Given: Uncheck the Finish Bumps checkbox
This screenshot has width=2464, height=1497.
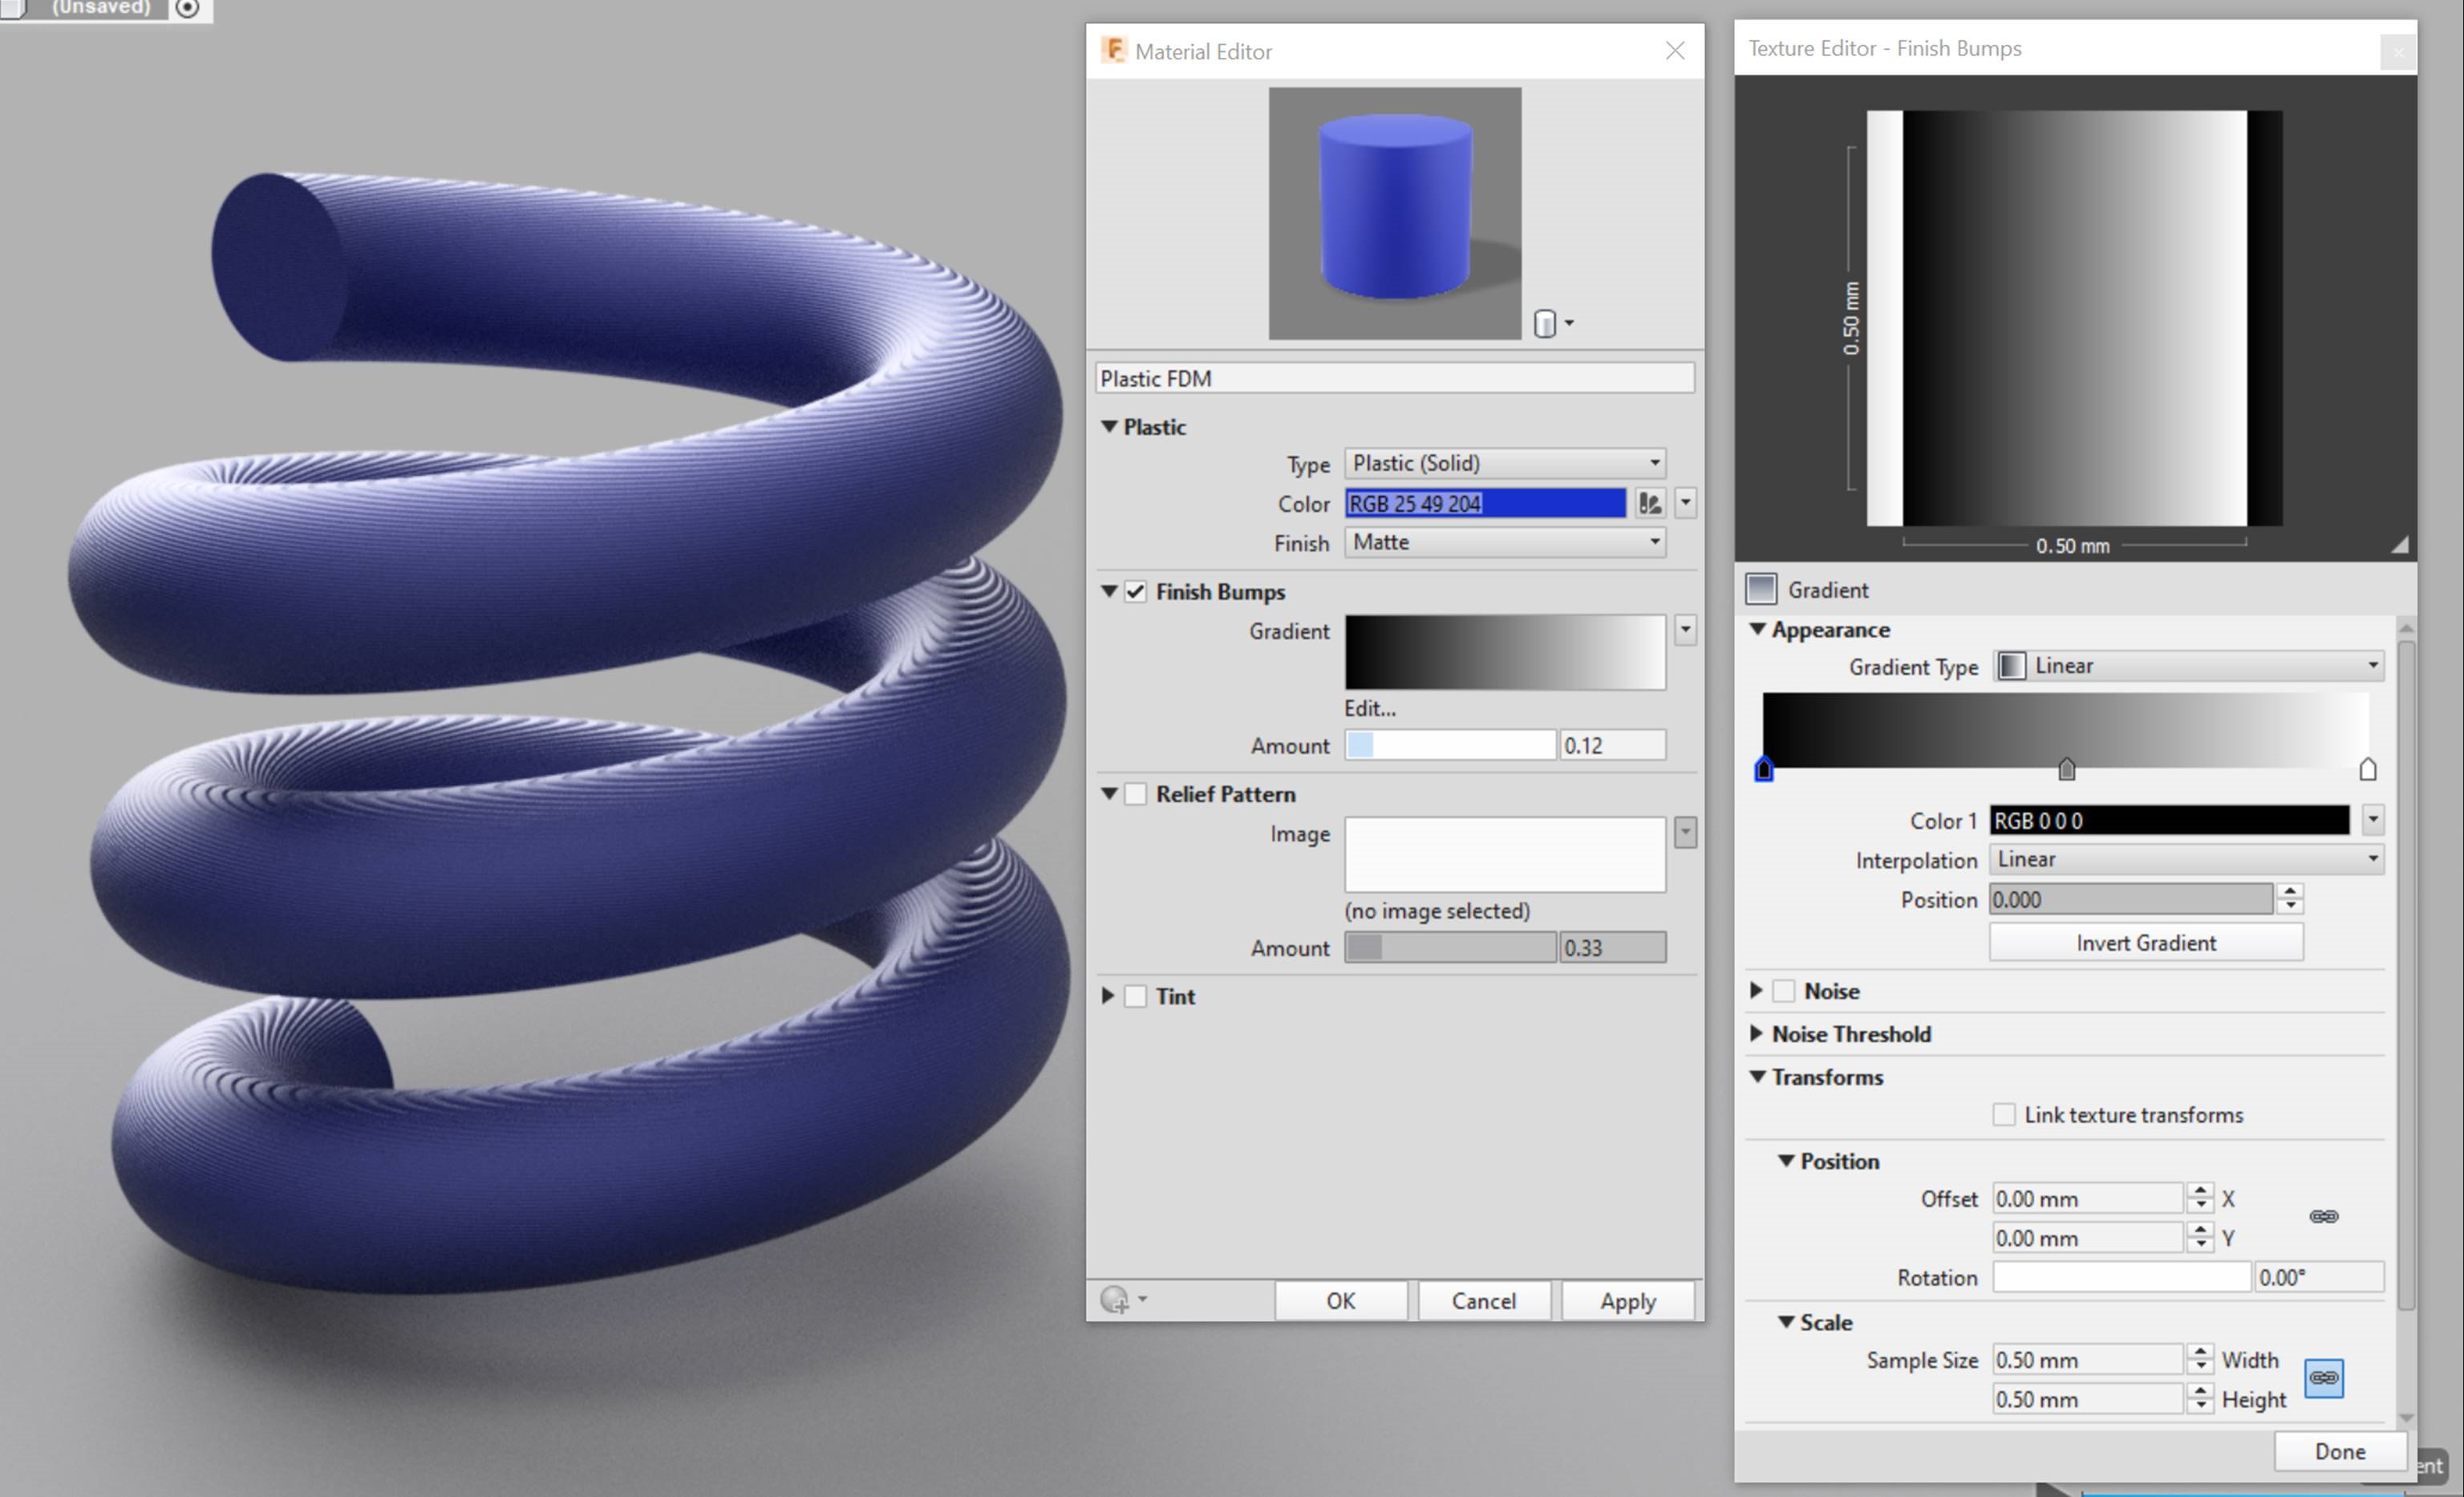Looking at the screenshot, I should point(1135,592).
